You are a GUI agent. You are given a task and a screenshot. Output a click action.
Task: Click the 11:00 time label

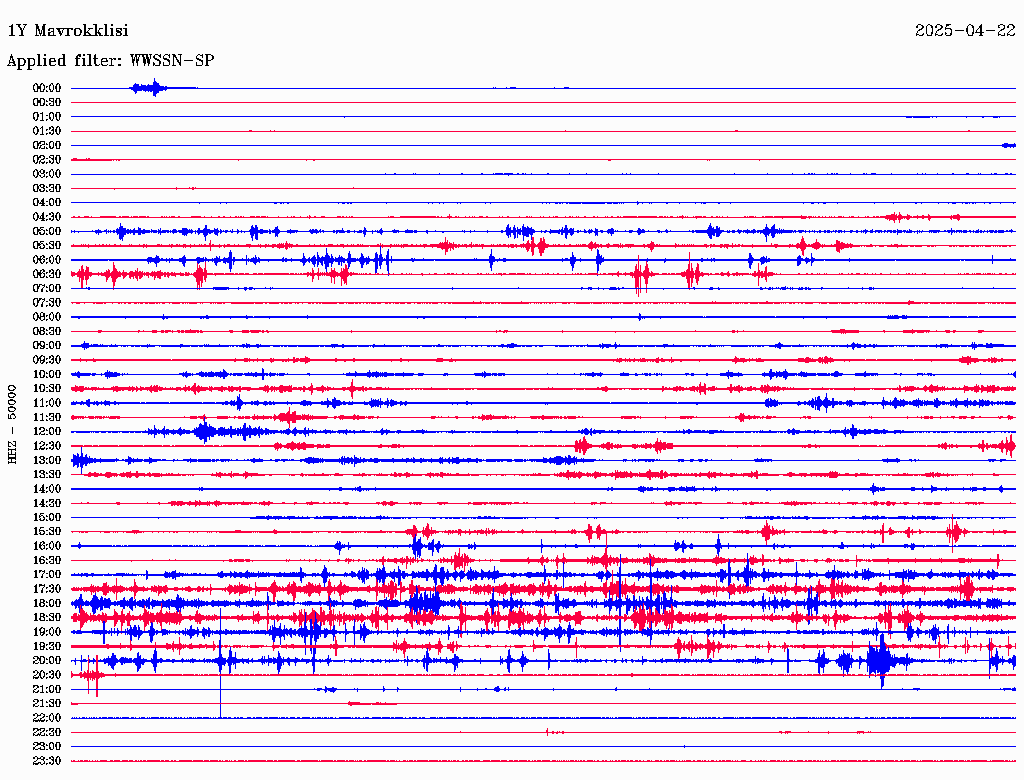click(x=47, y=403)
